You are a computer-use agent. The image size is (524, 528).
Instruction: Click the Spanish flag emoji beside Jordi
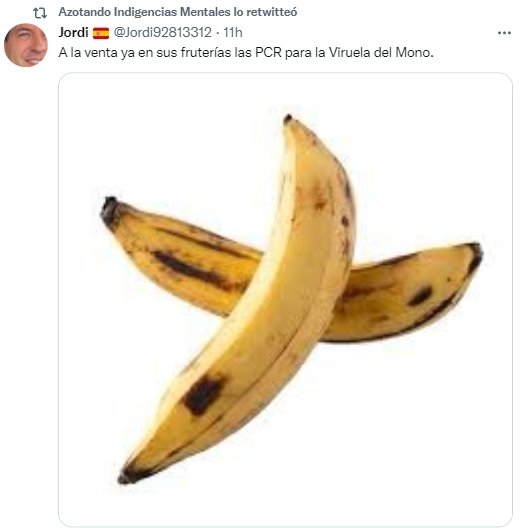tap(101, 33)
